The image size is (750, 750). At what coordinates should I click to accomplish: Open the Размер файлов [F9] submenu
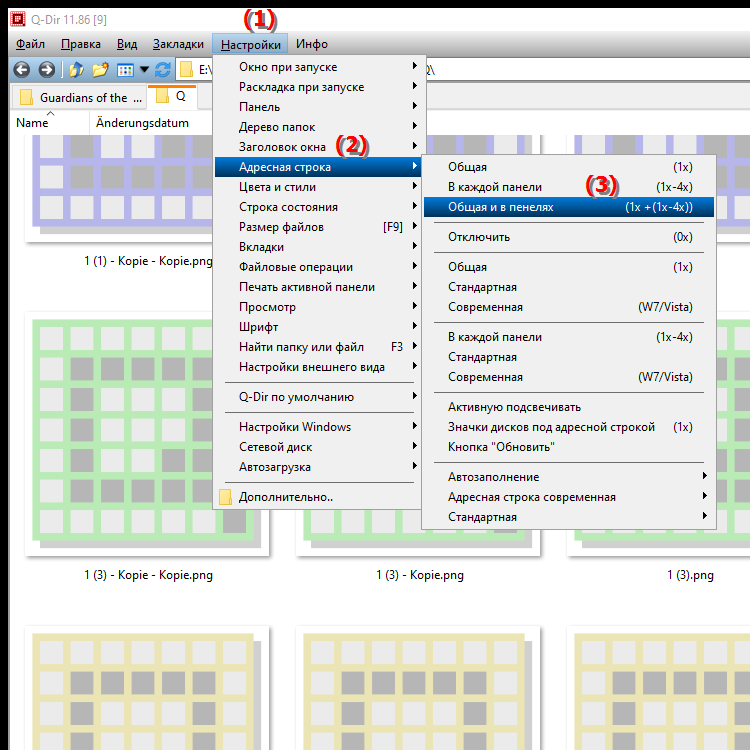click(318, 227)
